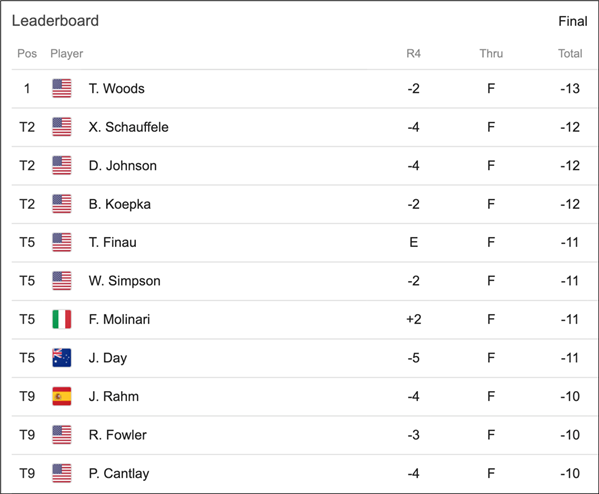The image size is (599, 494).
Task: Click the flag icon beside P. Cantlay
Action: (x=62, y=473)
